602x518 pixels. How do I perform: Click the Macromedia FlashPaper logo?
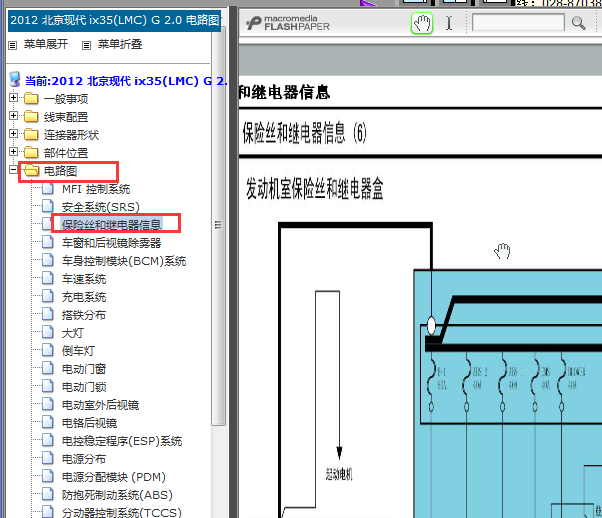288,23
